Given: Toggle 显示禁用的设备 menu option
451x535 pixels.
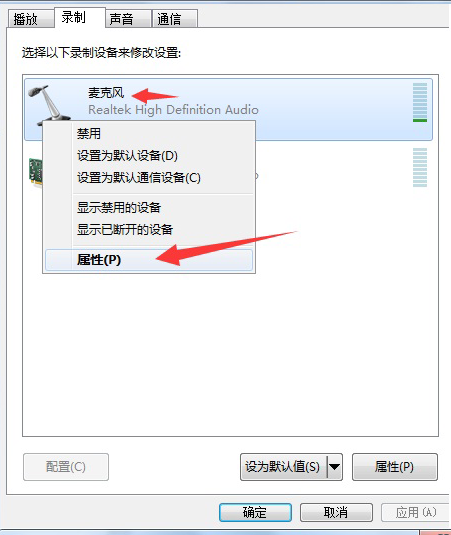Looking at the screenshot, I should [x=119, y=207].
